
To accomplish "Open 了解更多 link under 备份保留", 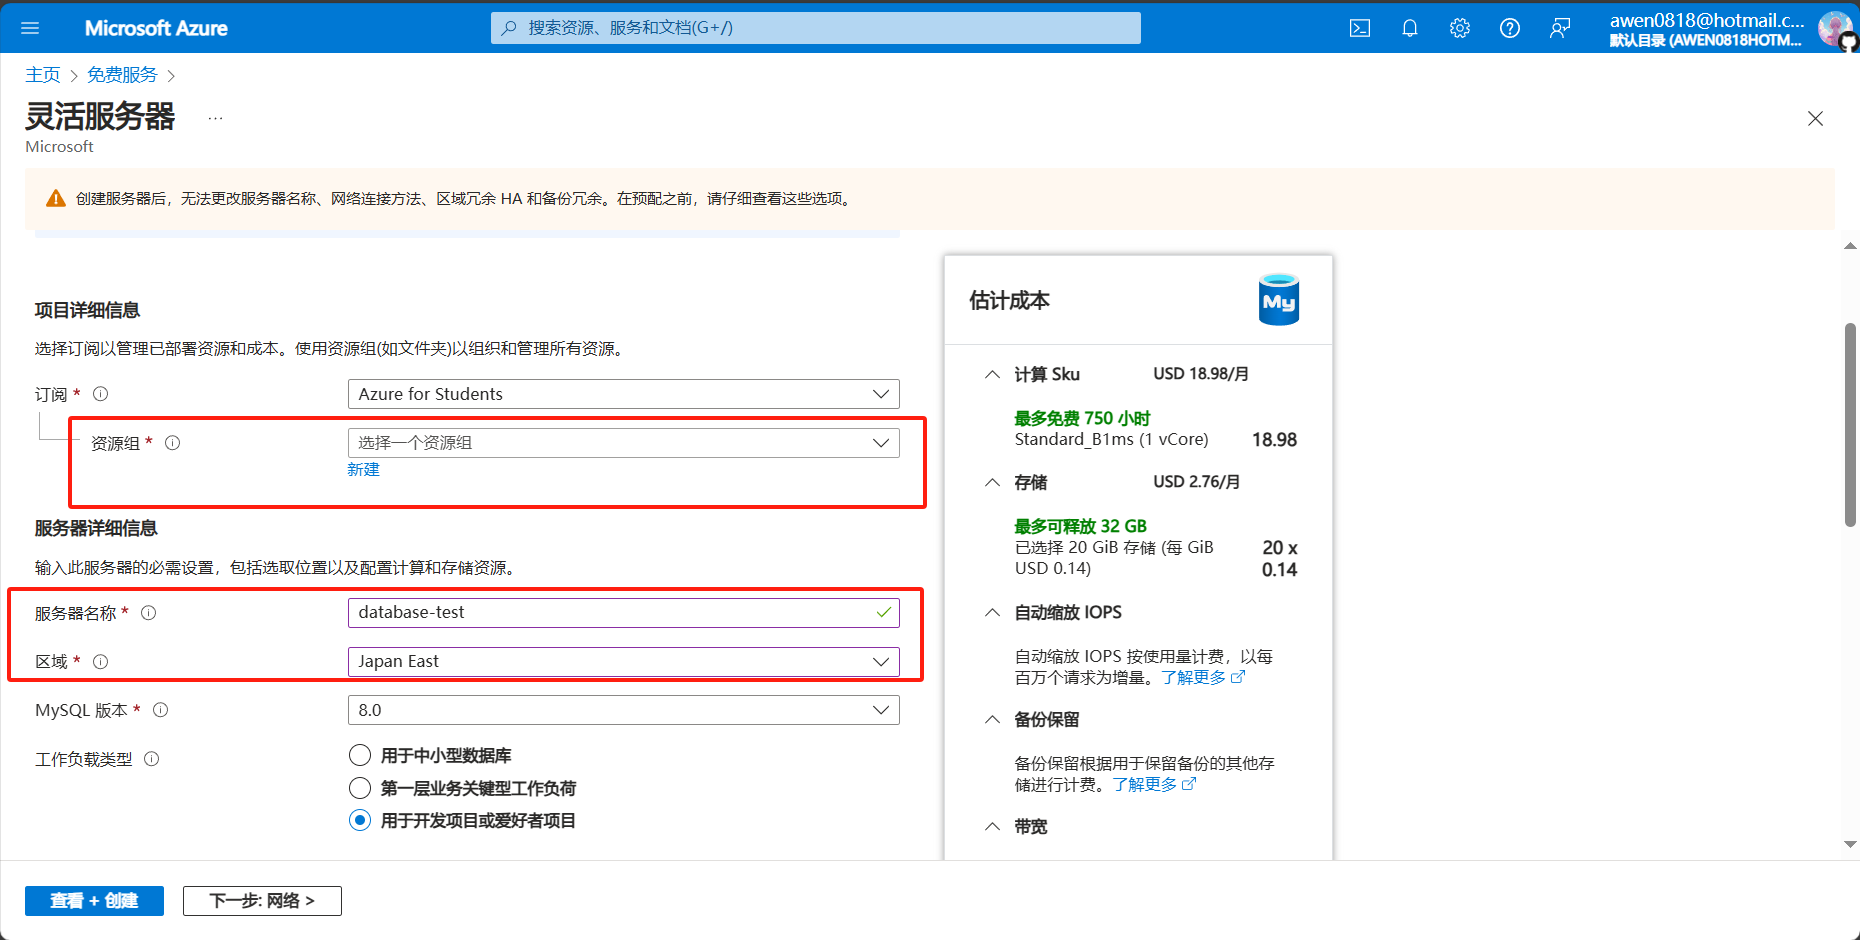I will point(1154,784).
